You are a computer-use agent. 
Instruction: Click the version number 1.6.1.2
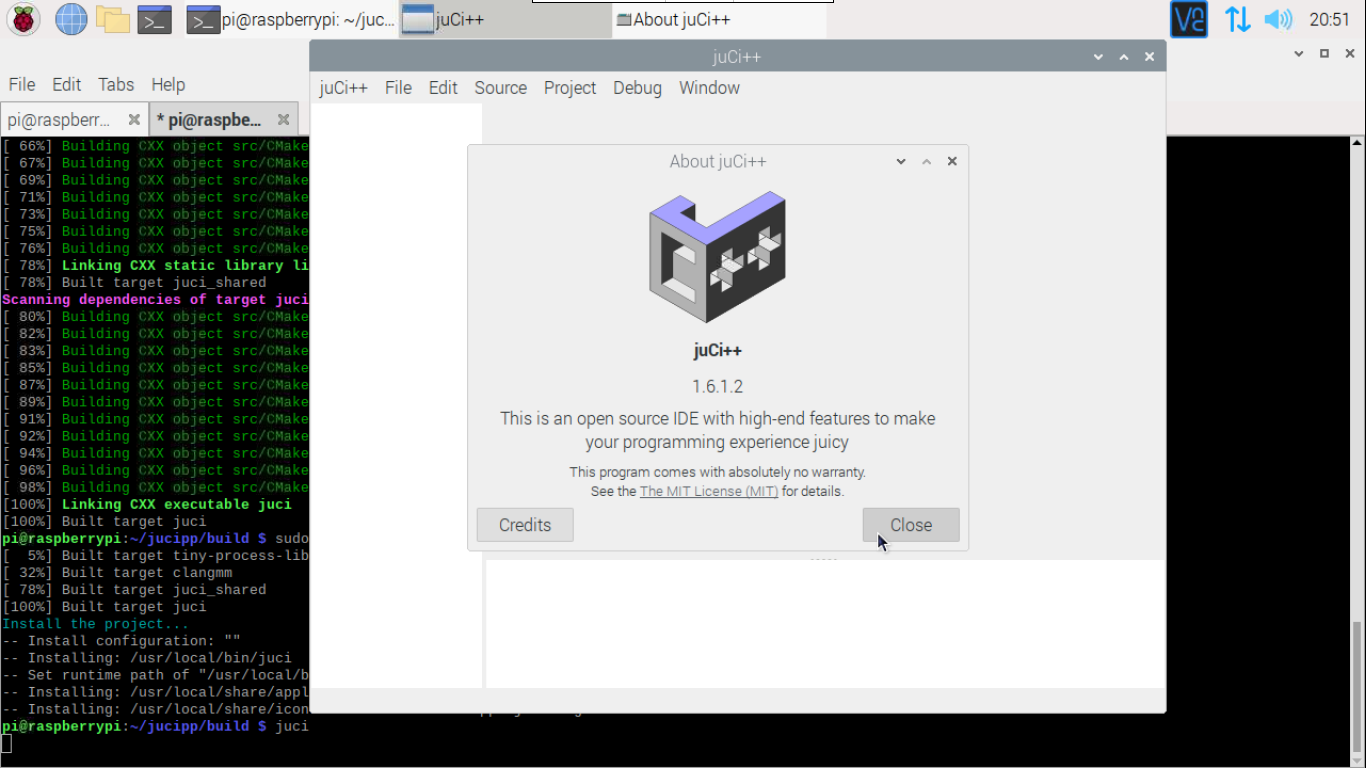tap(717, 386)
